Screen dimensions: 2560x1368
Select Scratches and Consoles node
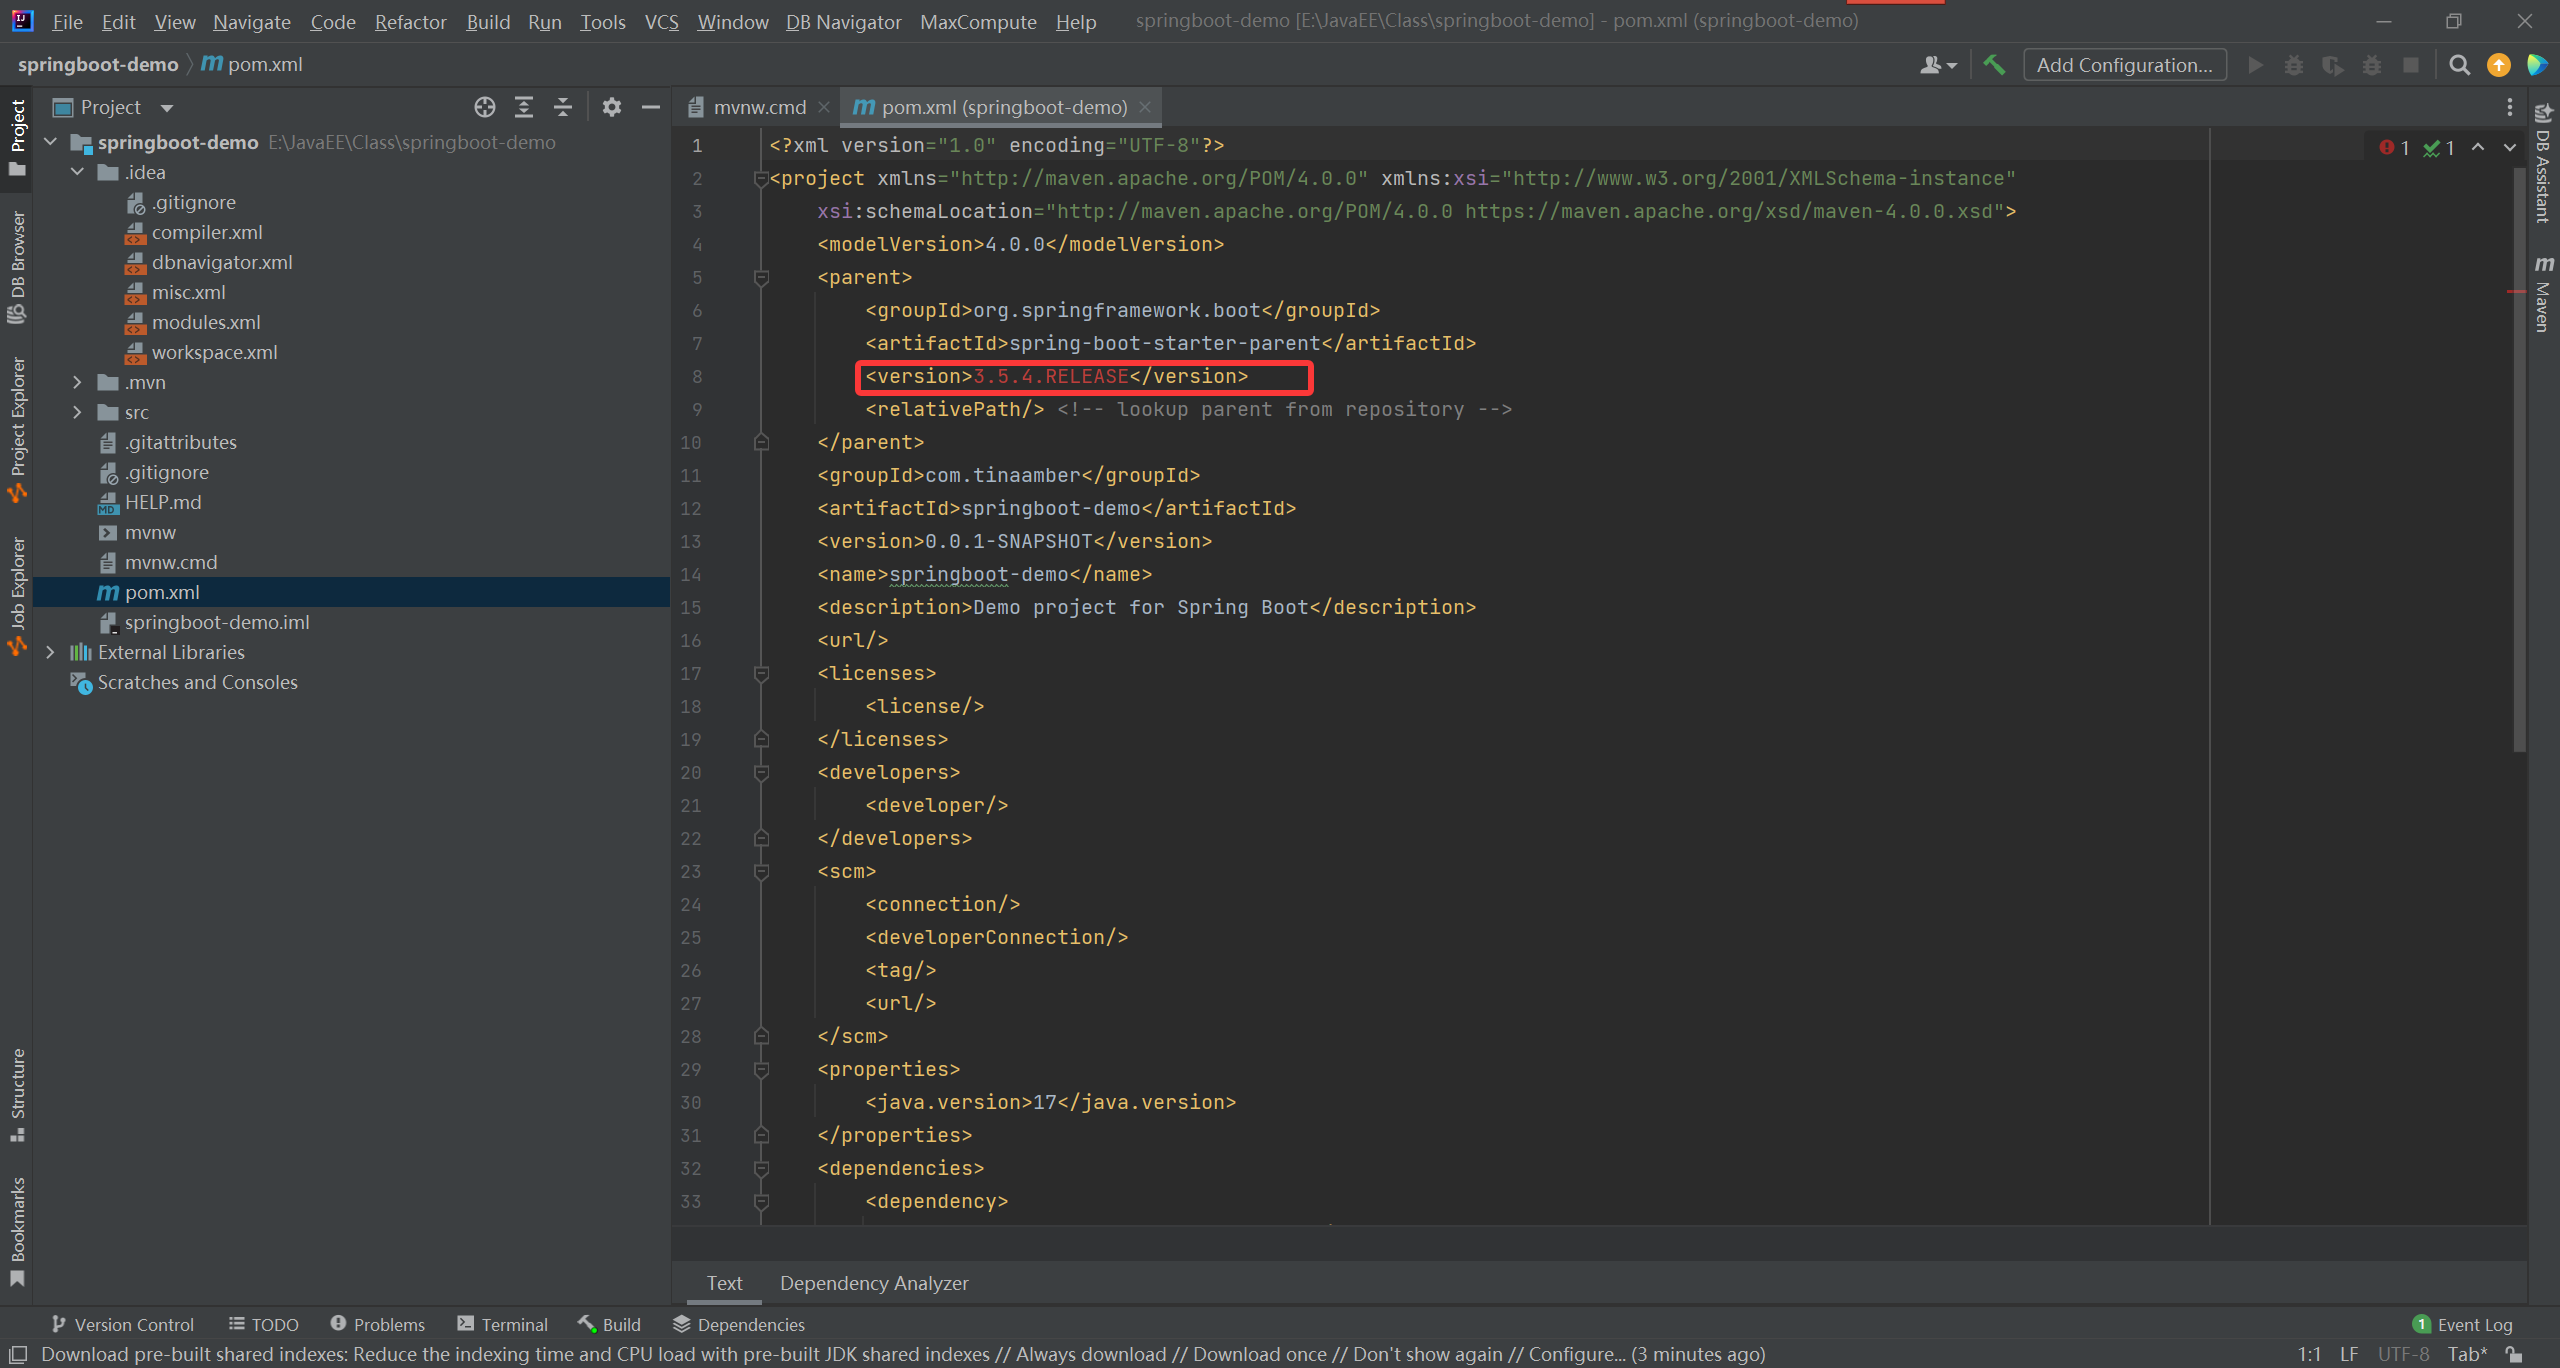(197, 682)
